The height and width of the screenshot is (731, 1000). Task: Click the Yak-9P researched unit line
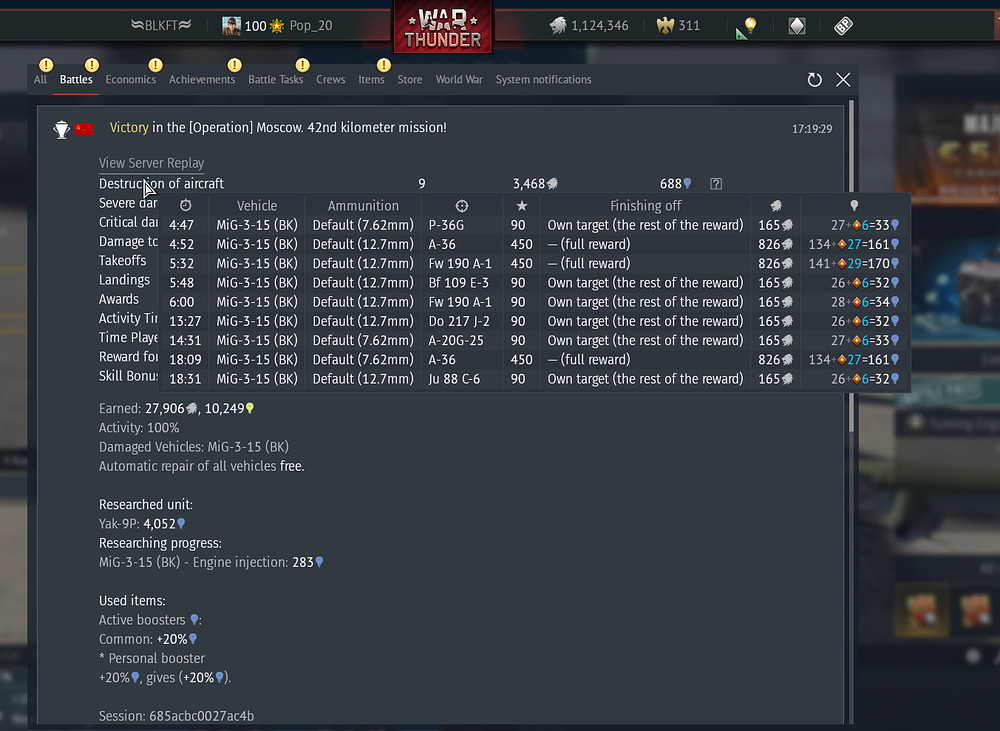coord(142,524)
